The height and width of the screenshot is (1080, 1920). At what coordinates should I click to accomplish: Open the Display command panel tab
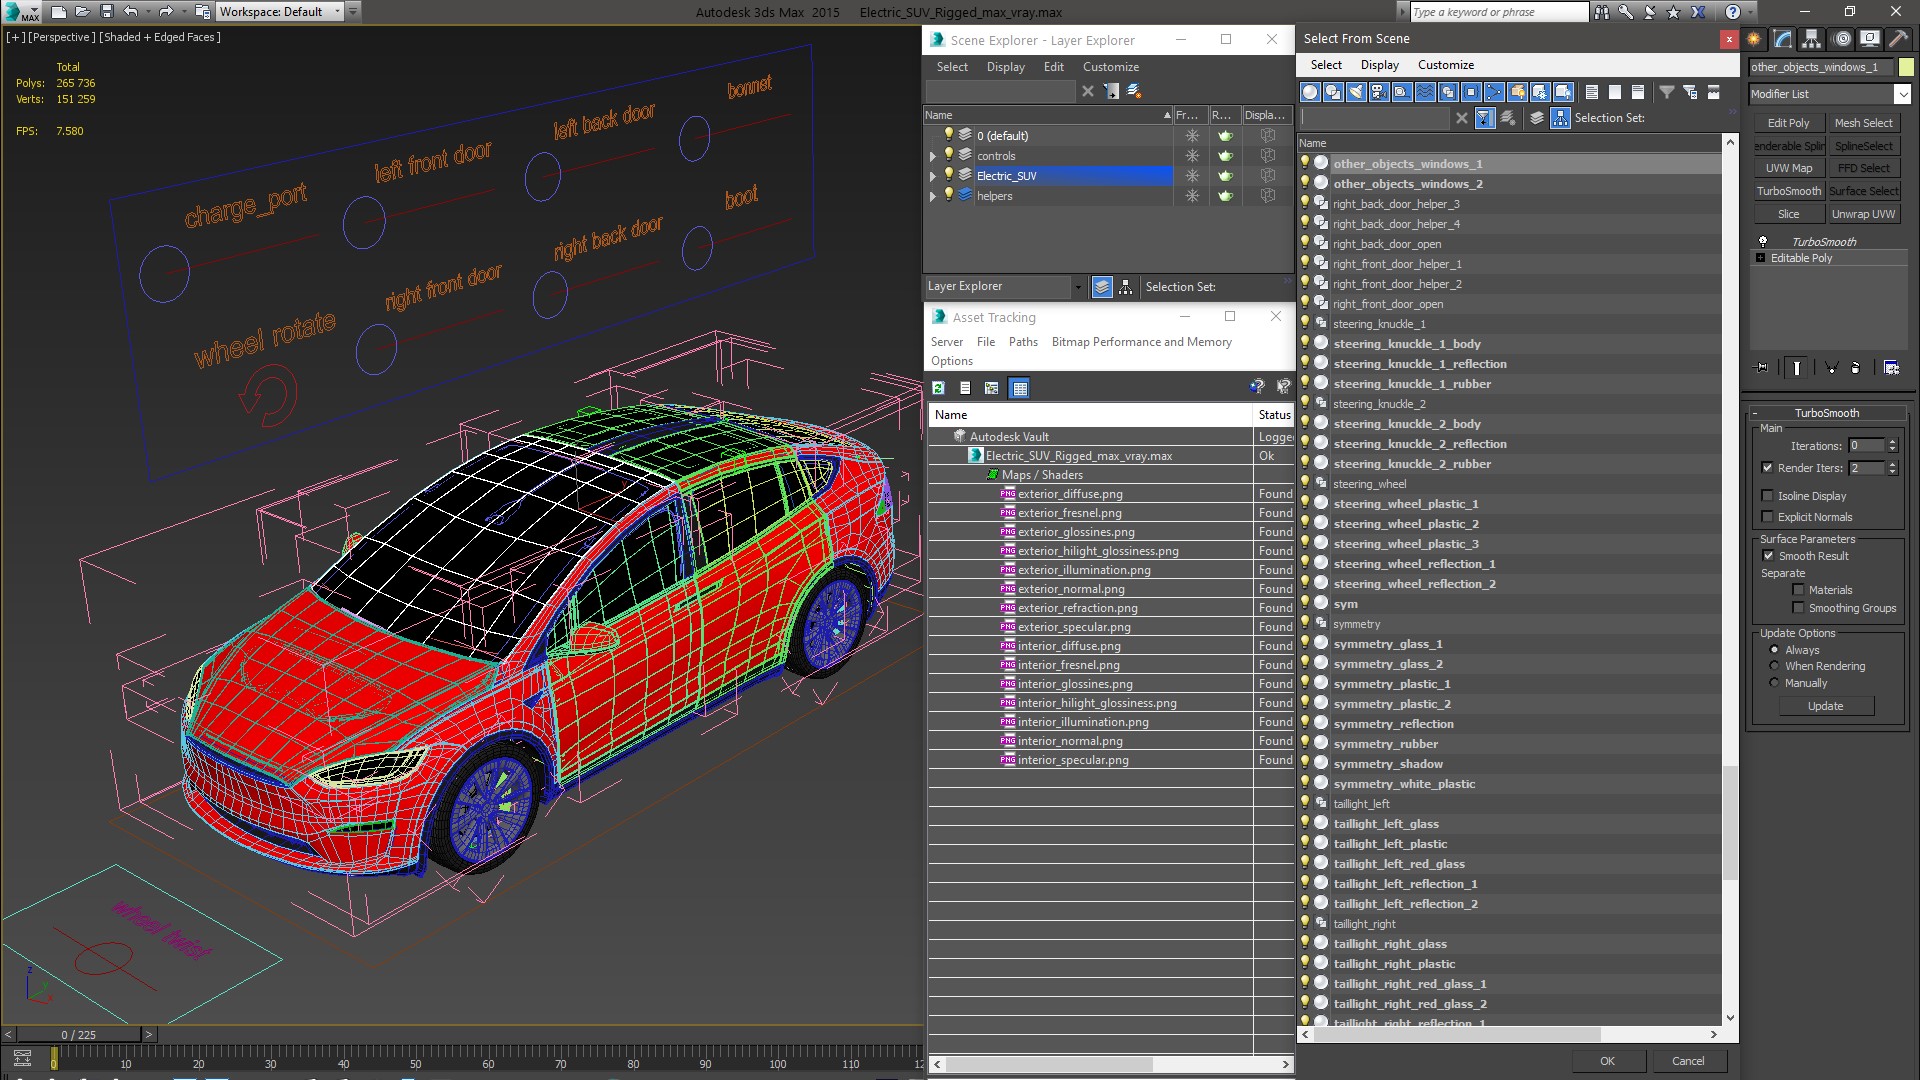click(x=1869, y=39)
